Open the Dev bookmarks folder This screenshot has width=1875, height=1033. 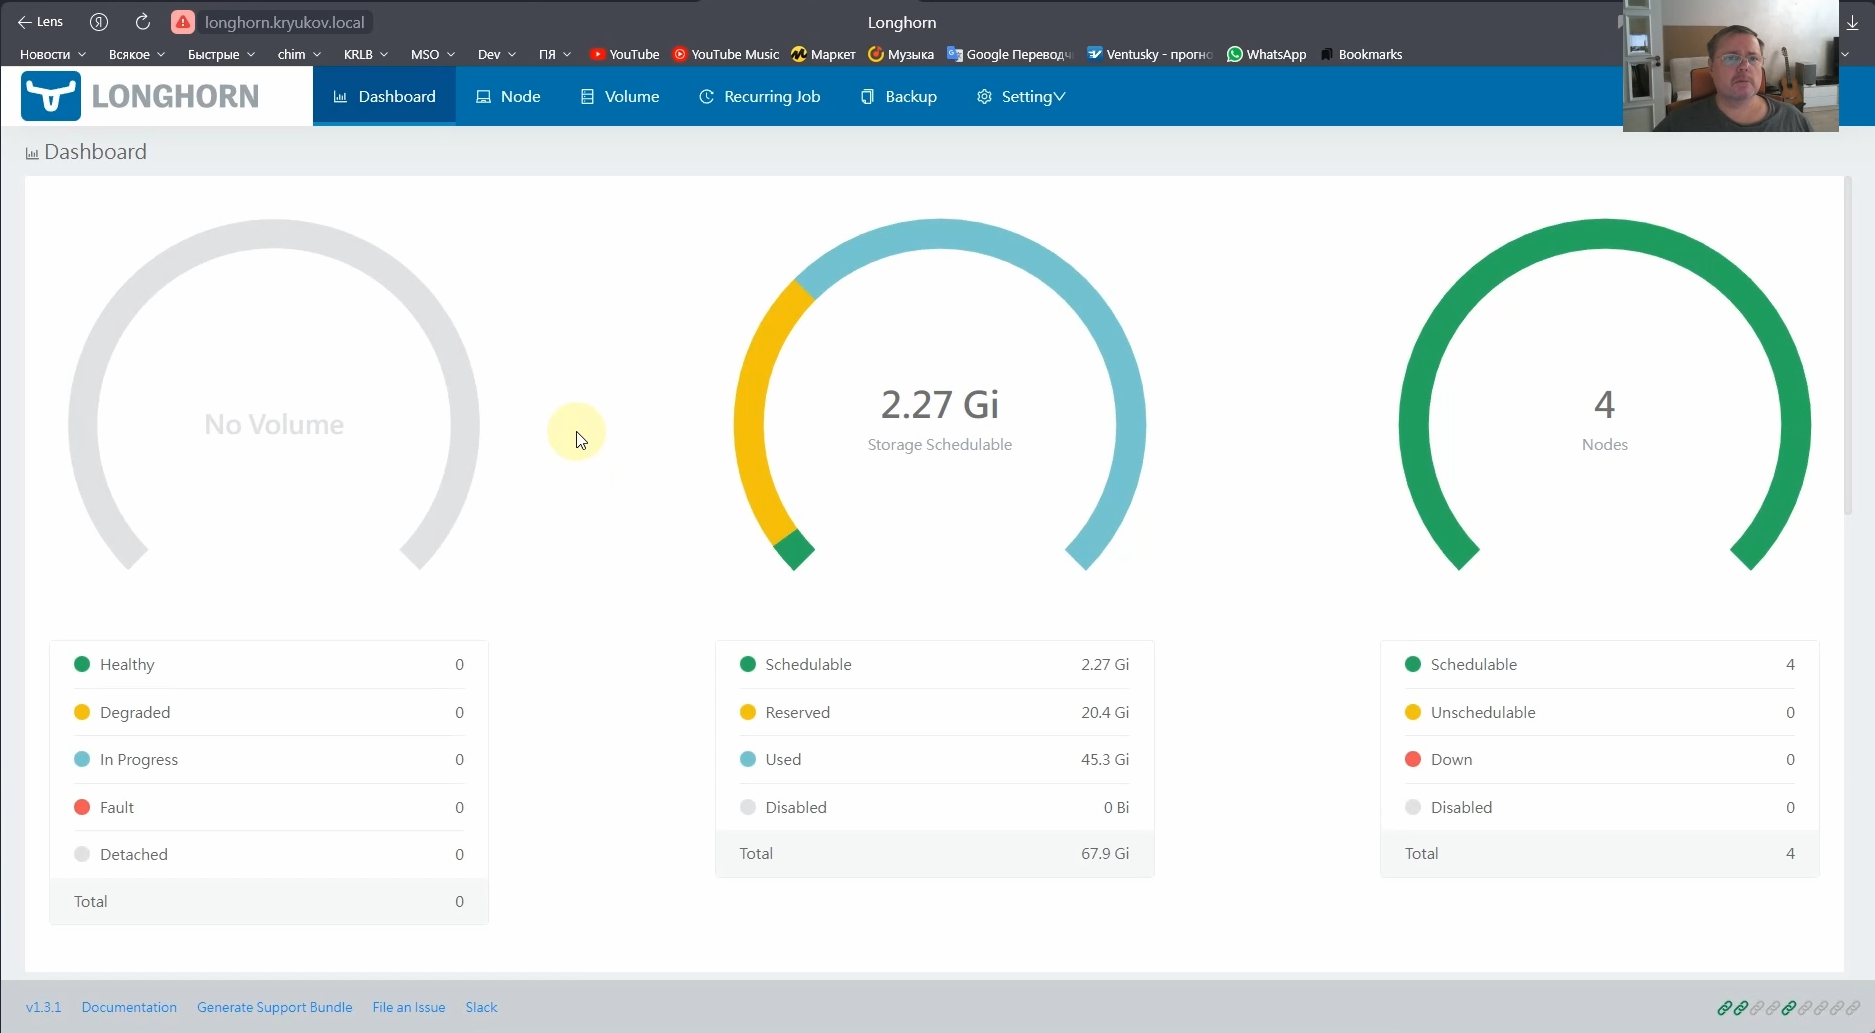click(x=497, y=54)
